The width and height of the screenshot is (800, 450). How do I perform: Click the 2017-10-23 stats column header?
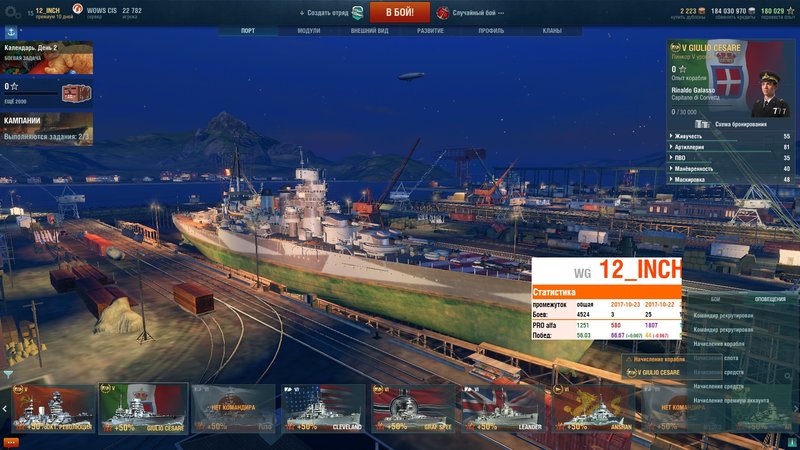[625, 304]
